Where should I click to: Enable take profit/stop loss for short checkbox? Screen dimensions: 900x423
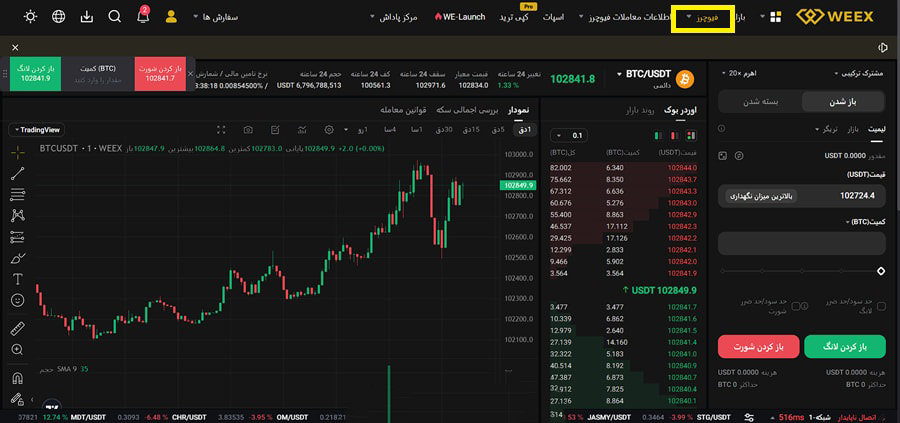[796, 306]
